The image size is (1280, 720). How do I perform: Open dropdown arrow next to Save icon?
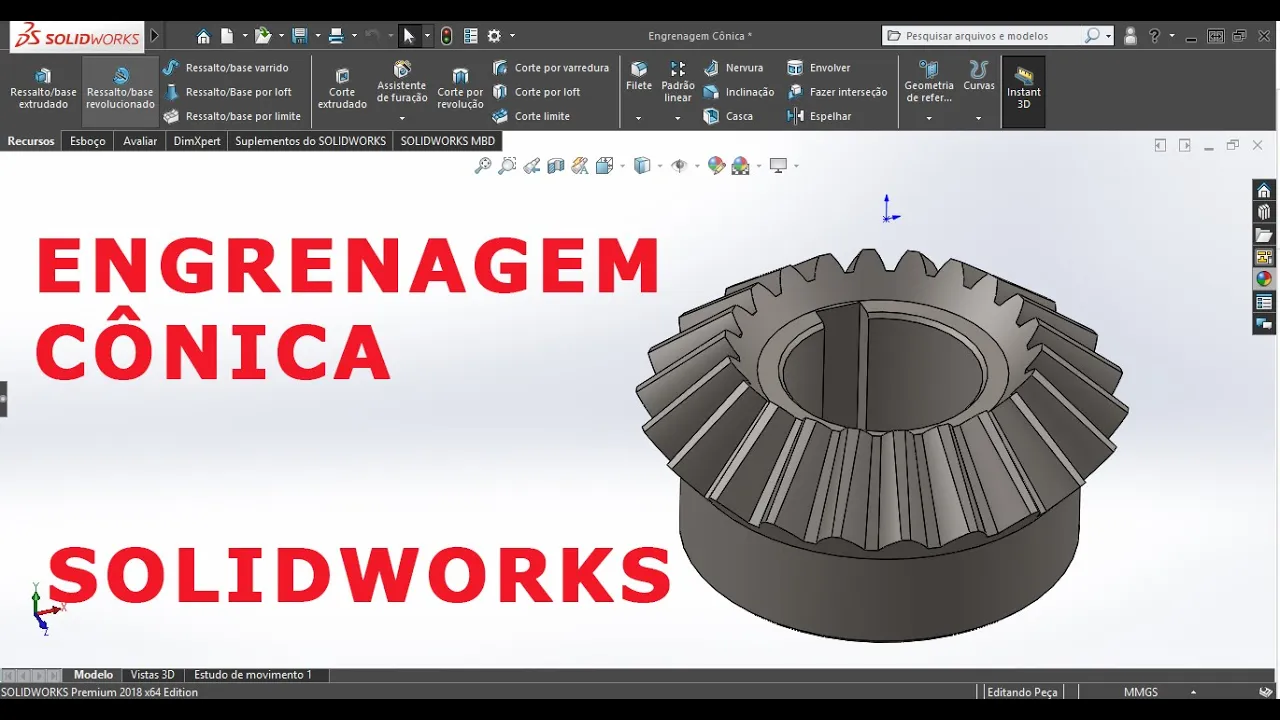click(317, 36)
